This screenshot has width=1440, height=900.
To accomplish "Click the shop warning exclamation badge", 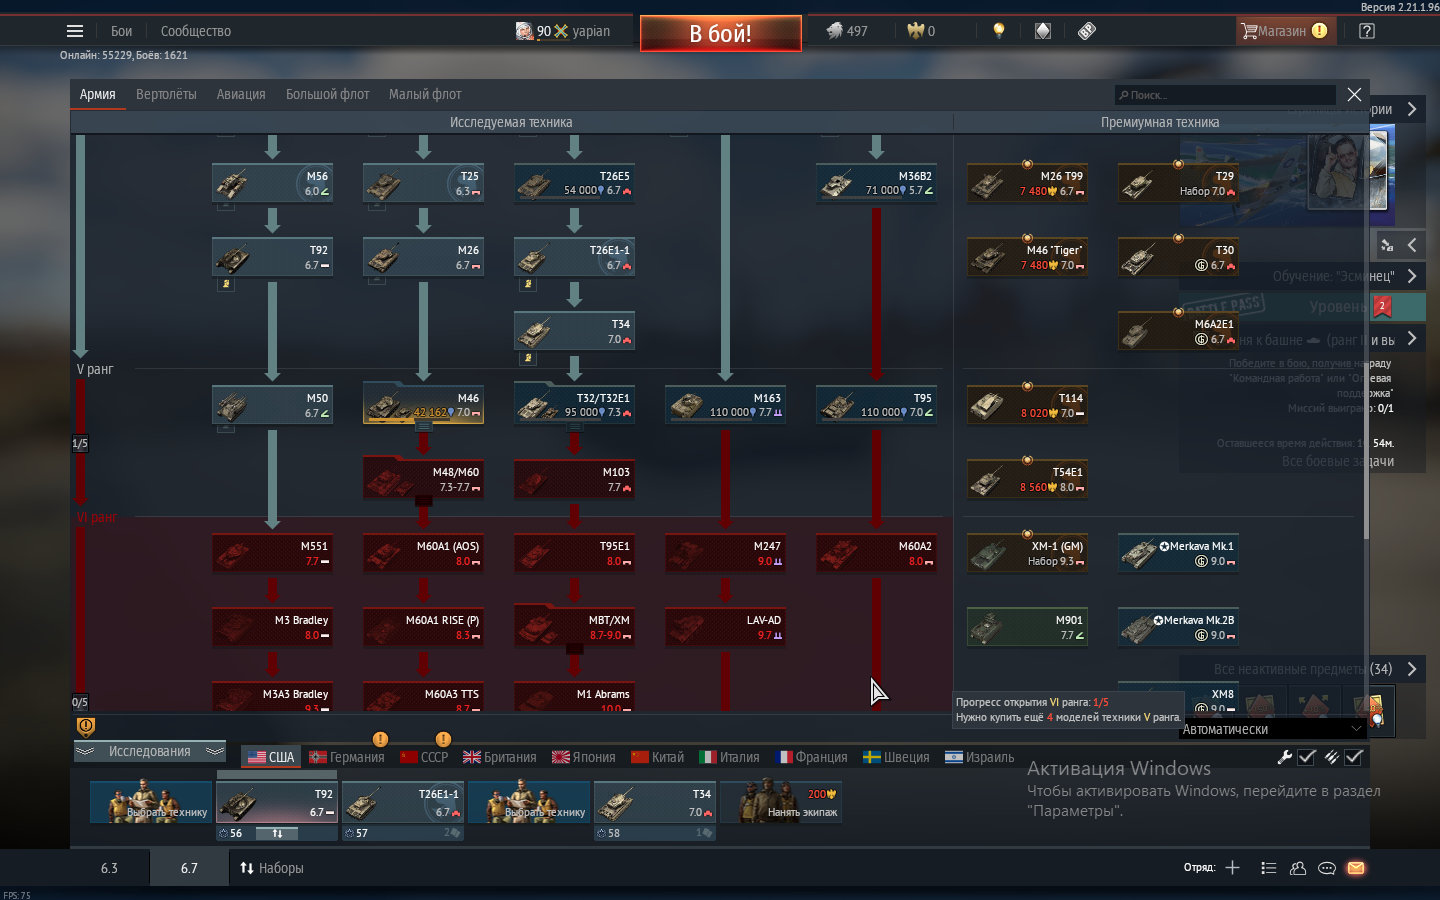I will (1320, 31).
